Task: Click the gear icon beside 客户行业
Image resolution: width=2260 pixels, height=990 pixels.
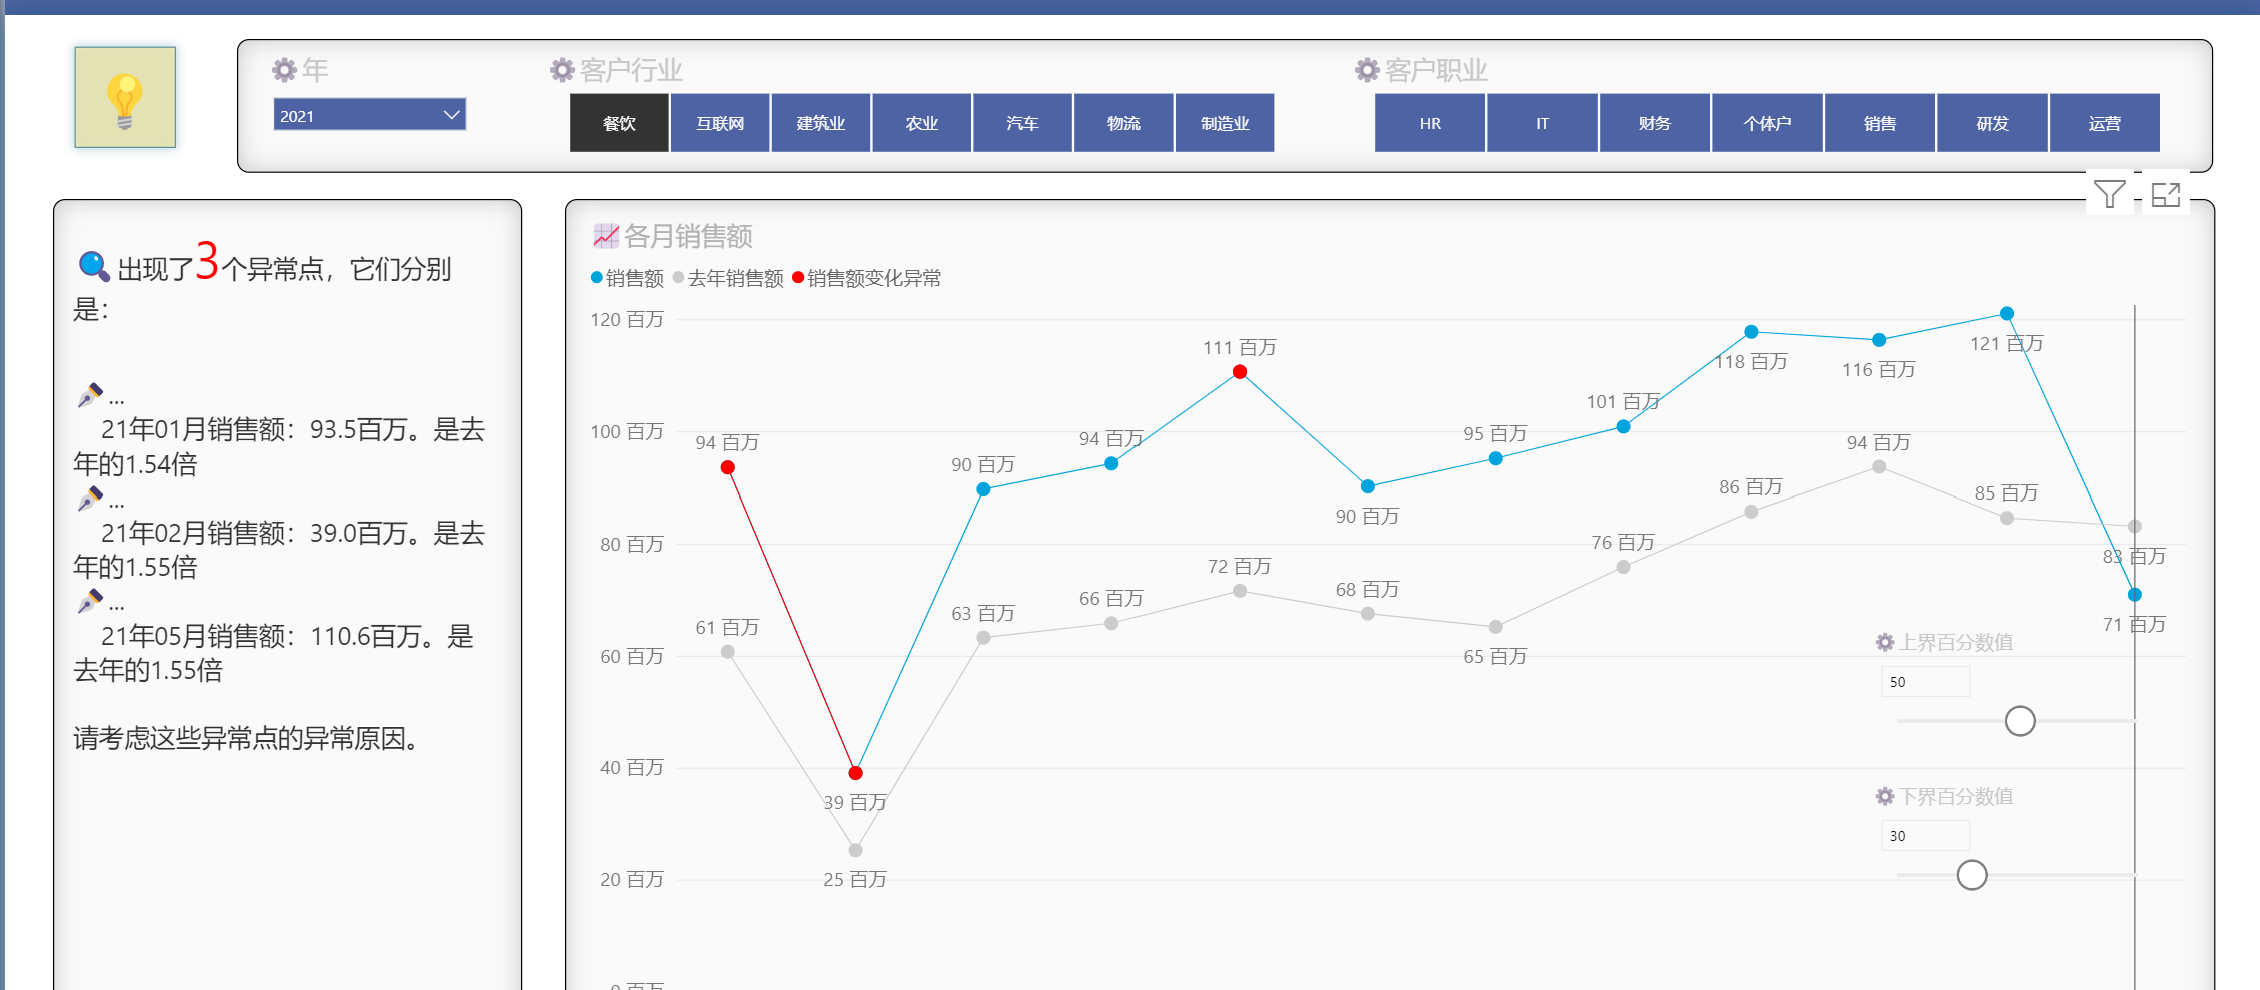Action: pos(562,70)
